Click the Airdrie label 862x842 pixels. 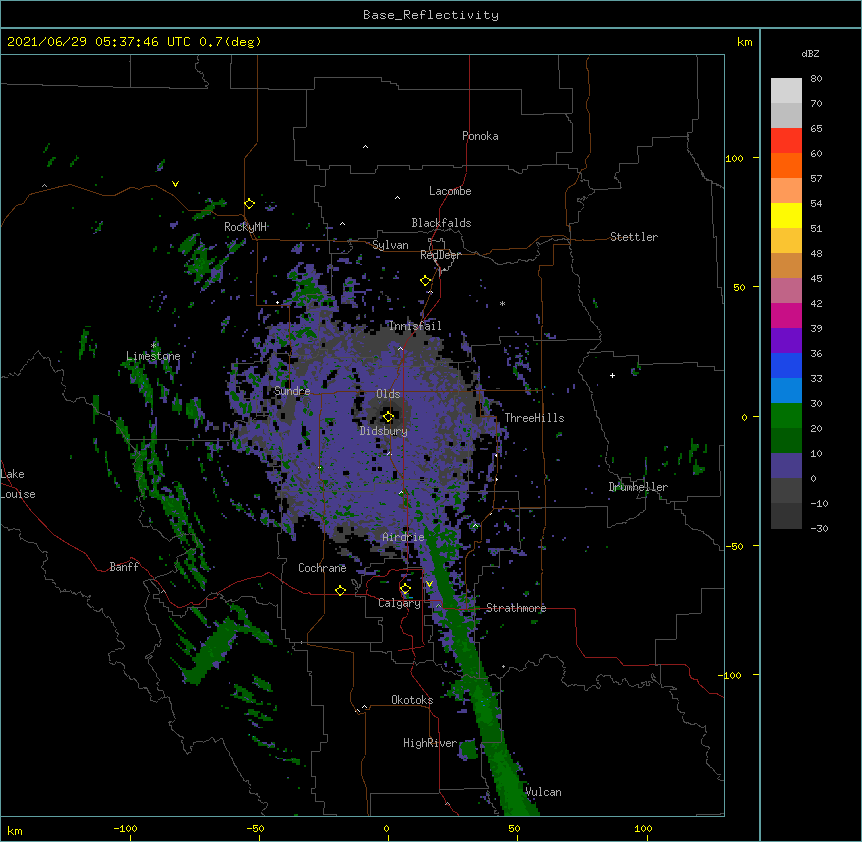coord(403,537)
